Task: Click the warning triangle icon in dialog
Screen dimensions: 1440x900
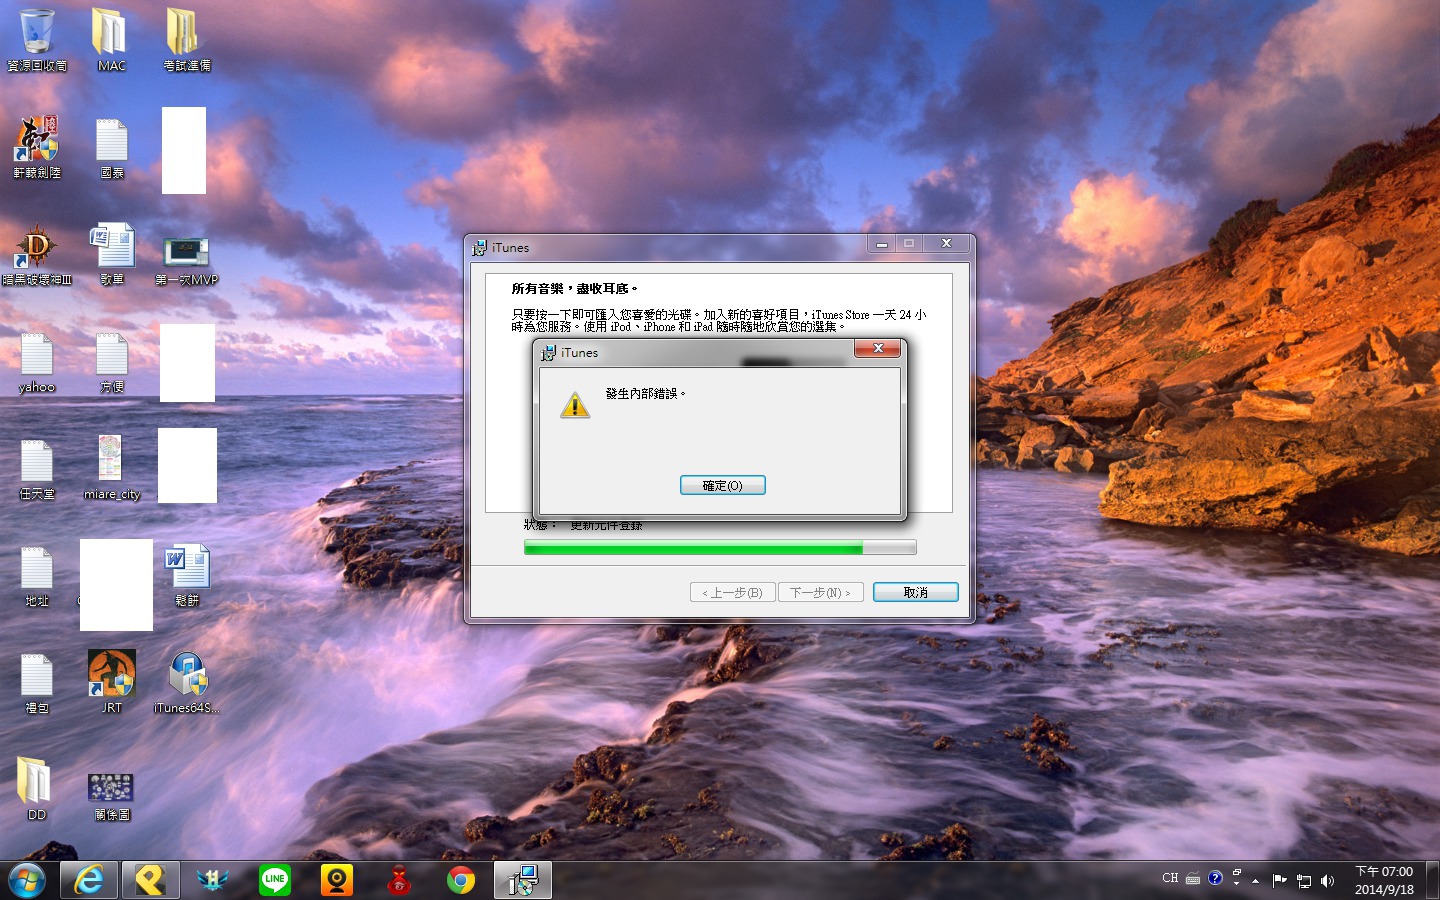Action: (x=575, y=405)
